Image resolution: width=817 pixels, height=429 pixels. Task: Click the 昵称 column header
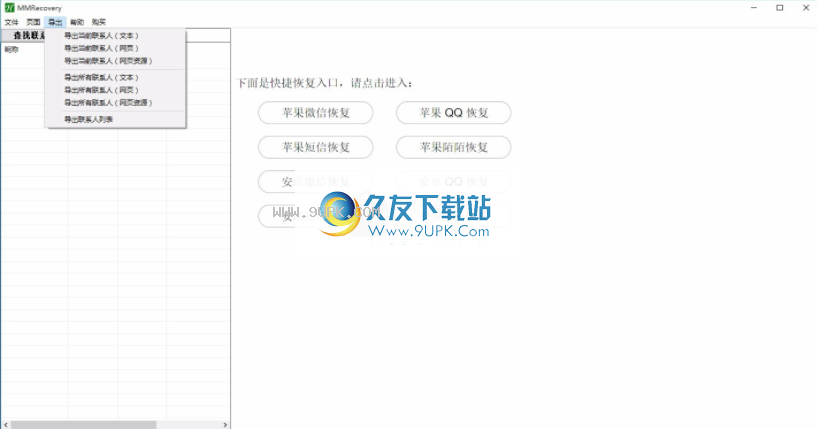[11, 50]
